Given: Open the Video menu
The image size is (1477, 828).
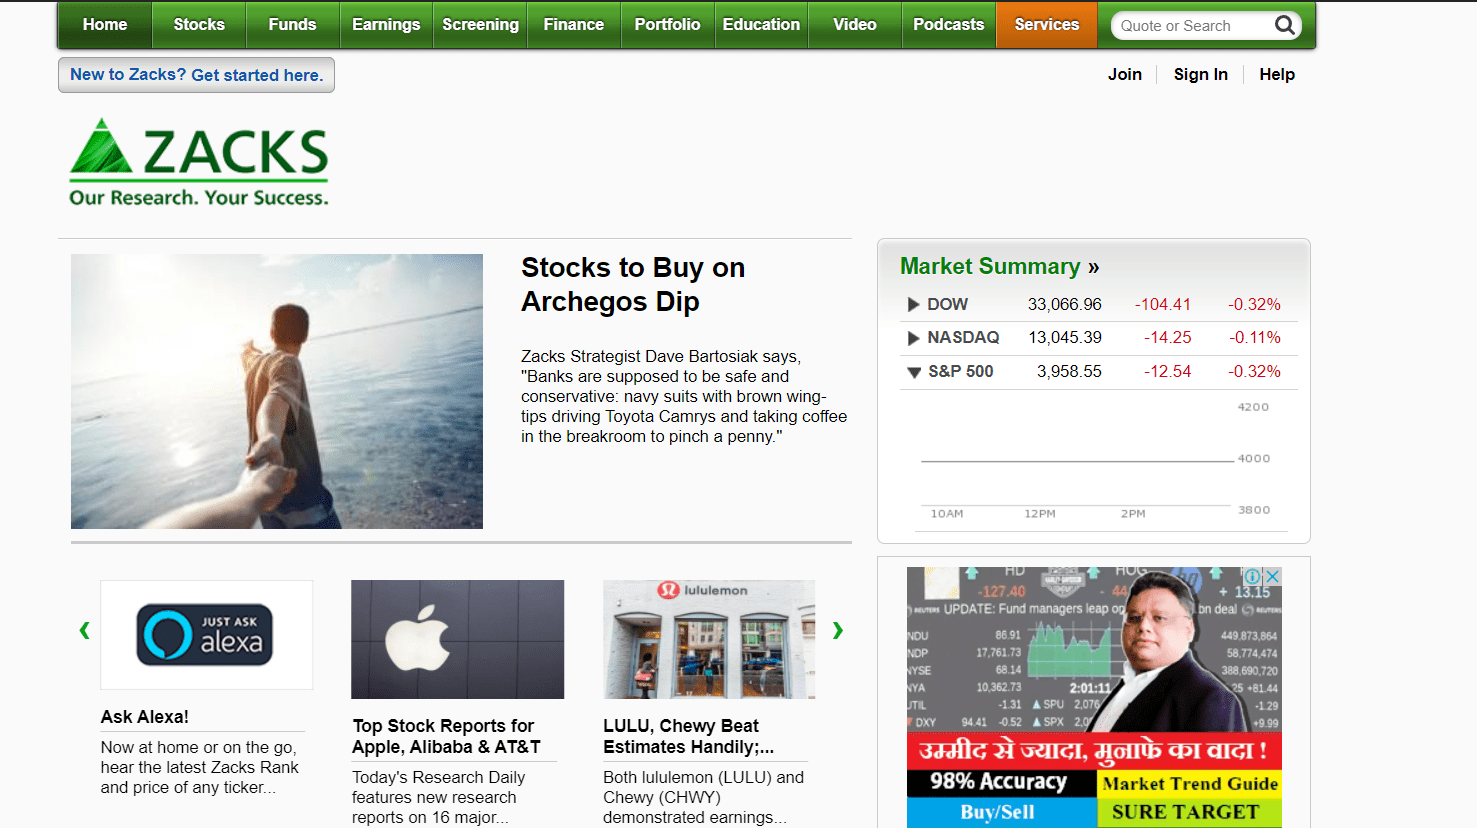Looking at the screenshot, I should point(855,25).
